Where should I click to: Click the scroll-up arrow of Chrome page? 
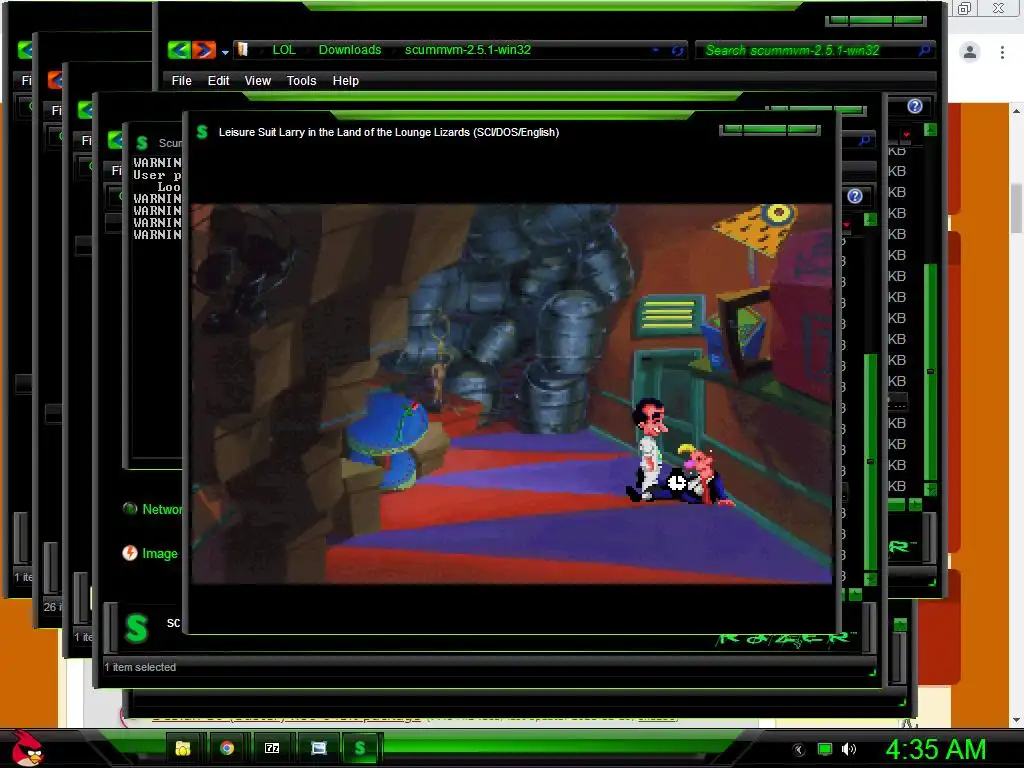point(1017,111)
